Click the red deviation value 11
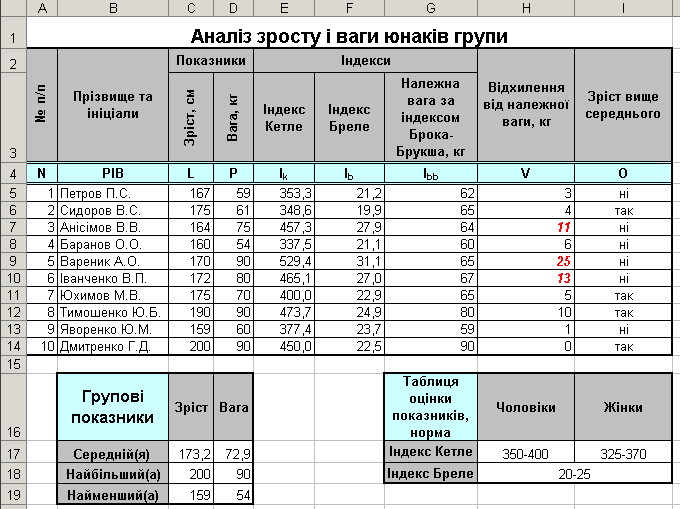Image resolution: width=680 pixels, height=509 pixels. click(x=526, y=227)
